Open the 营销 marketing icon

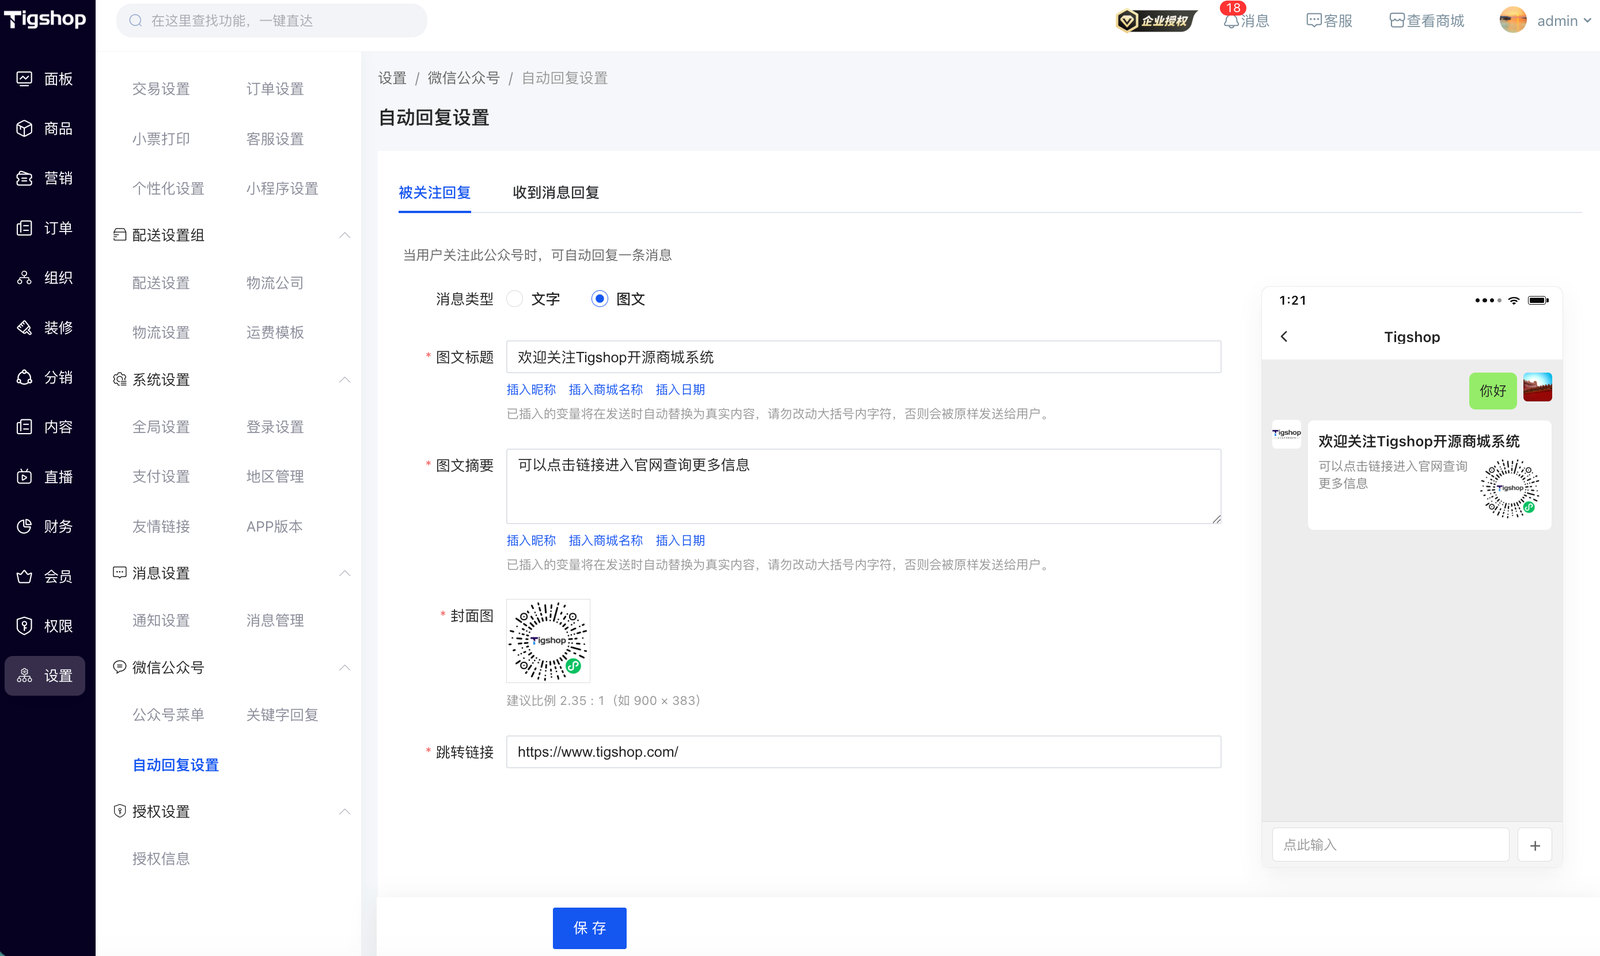[25, 178]
